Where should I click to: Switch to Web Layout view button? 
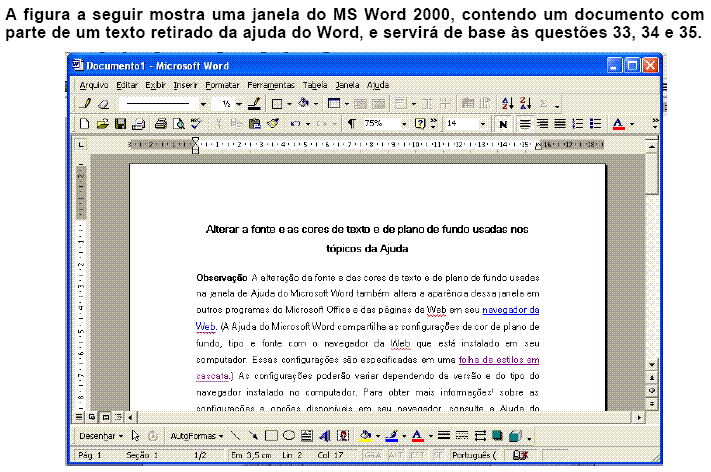coord(92,417)
